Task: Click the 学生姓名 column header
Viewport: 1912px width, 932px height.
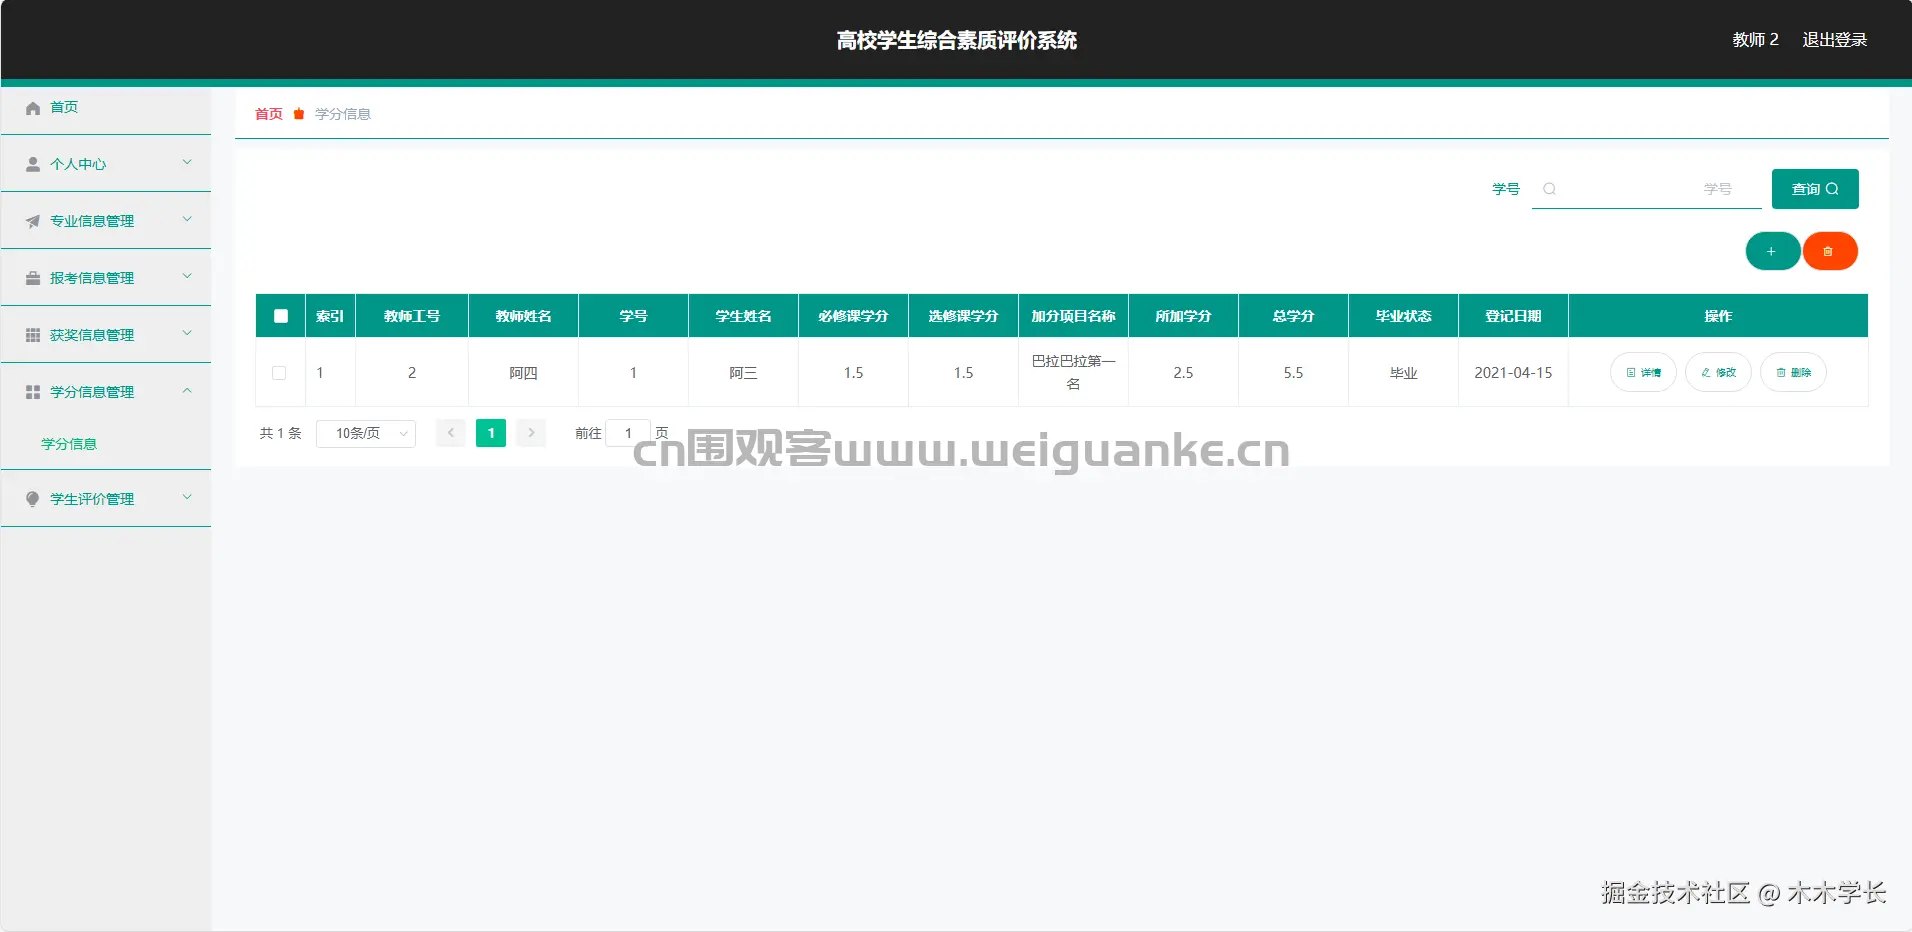Action: pyautogui.click(x=743, y=316)
